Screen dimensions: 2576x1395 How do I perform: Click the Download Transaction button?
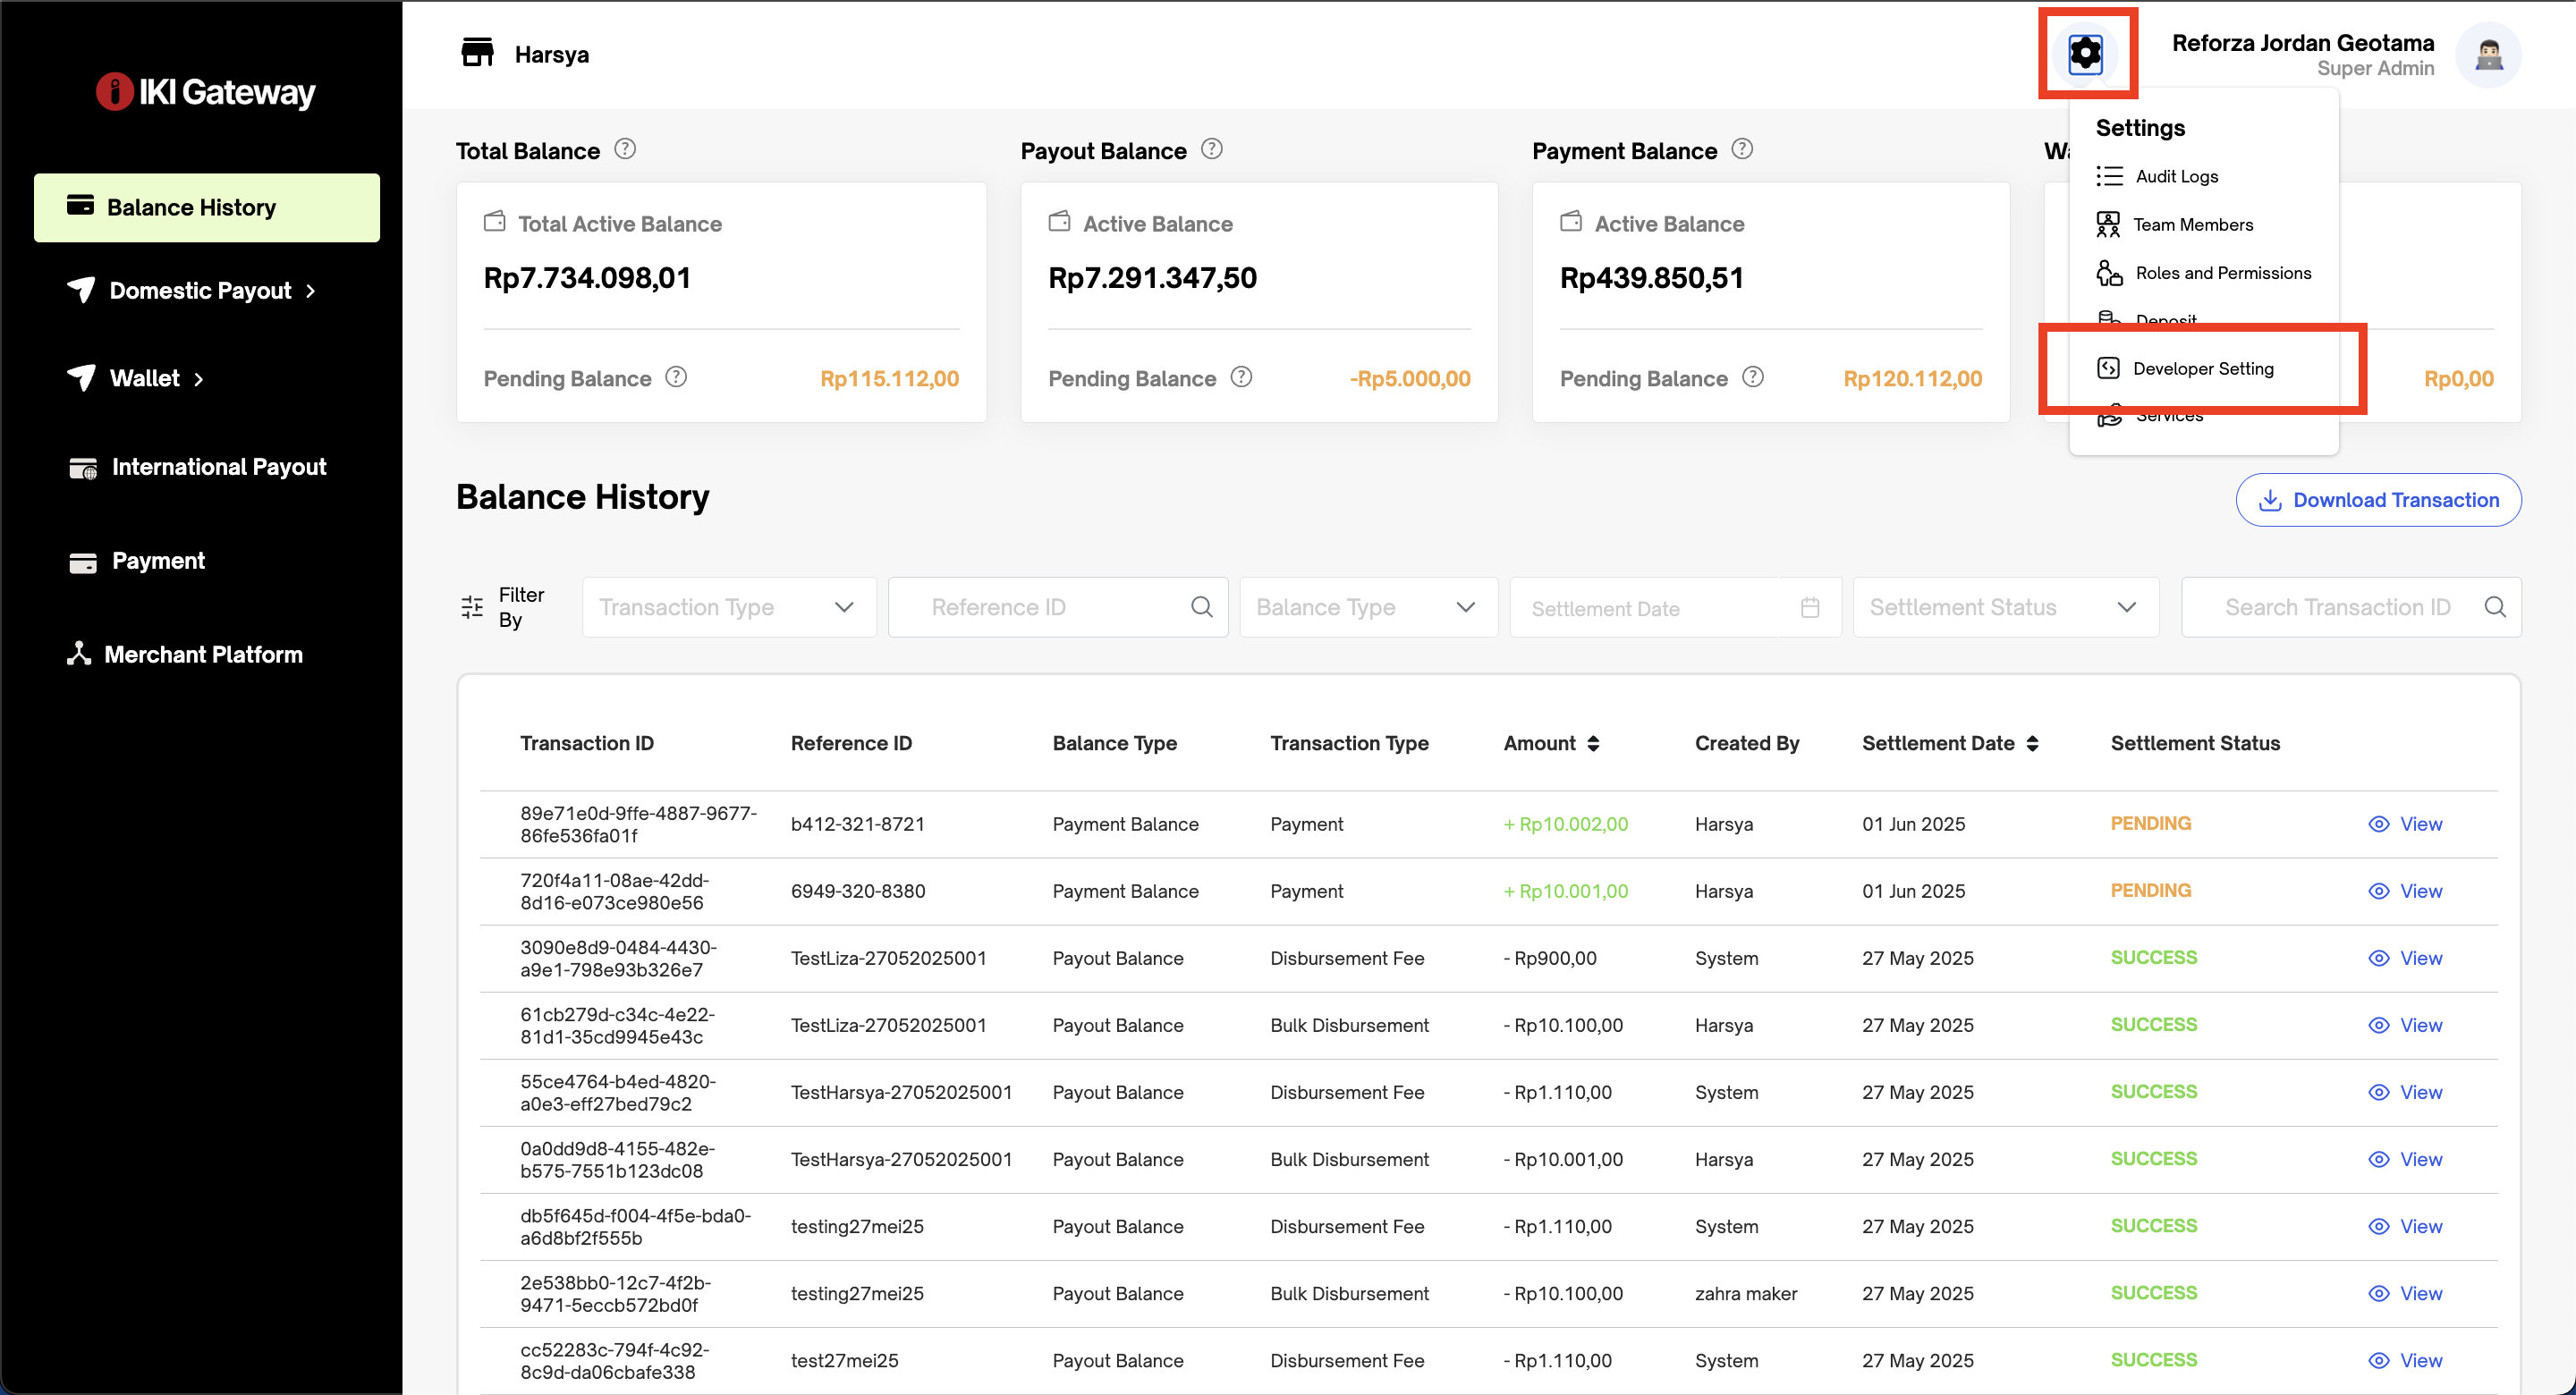2377,500
